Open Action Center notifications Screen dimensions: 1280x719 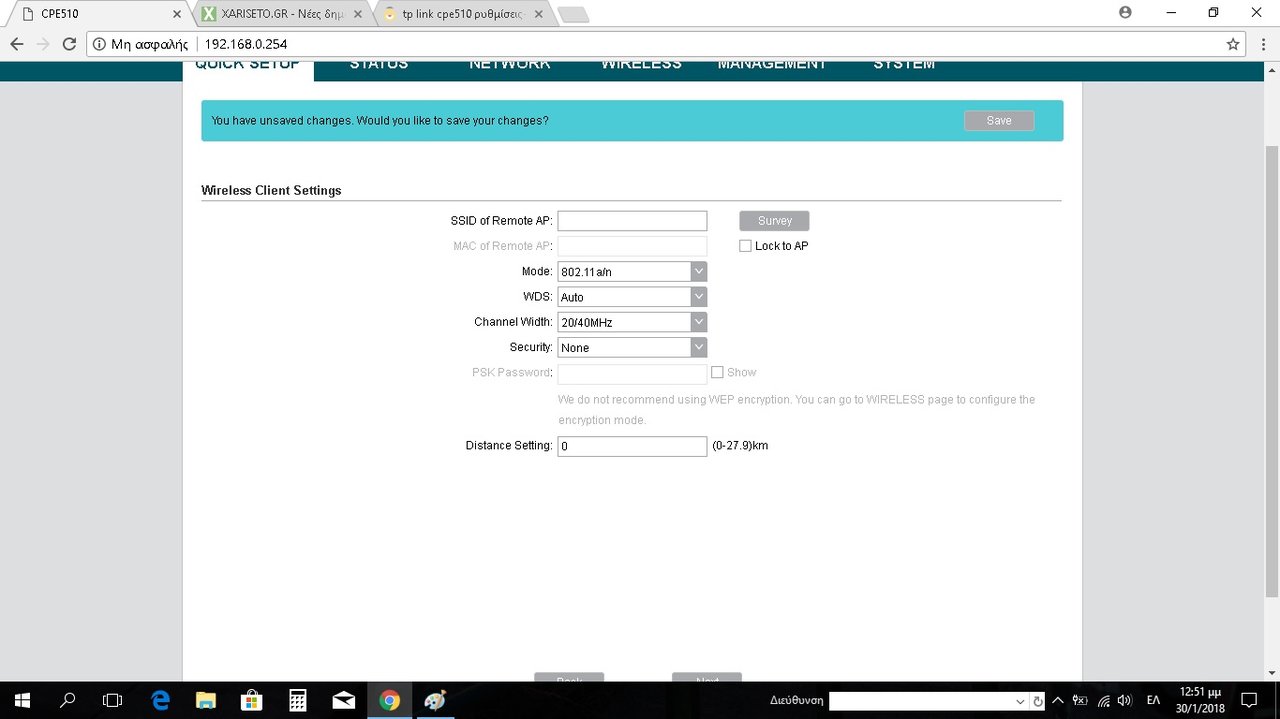(1248, 700)
